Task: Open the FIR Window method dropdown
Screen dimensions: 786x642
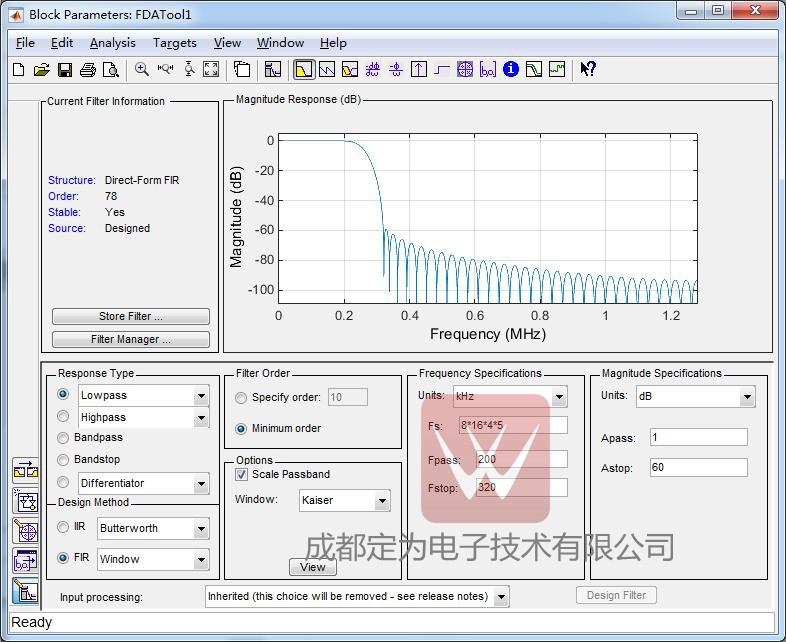Action: (201, 559)
